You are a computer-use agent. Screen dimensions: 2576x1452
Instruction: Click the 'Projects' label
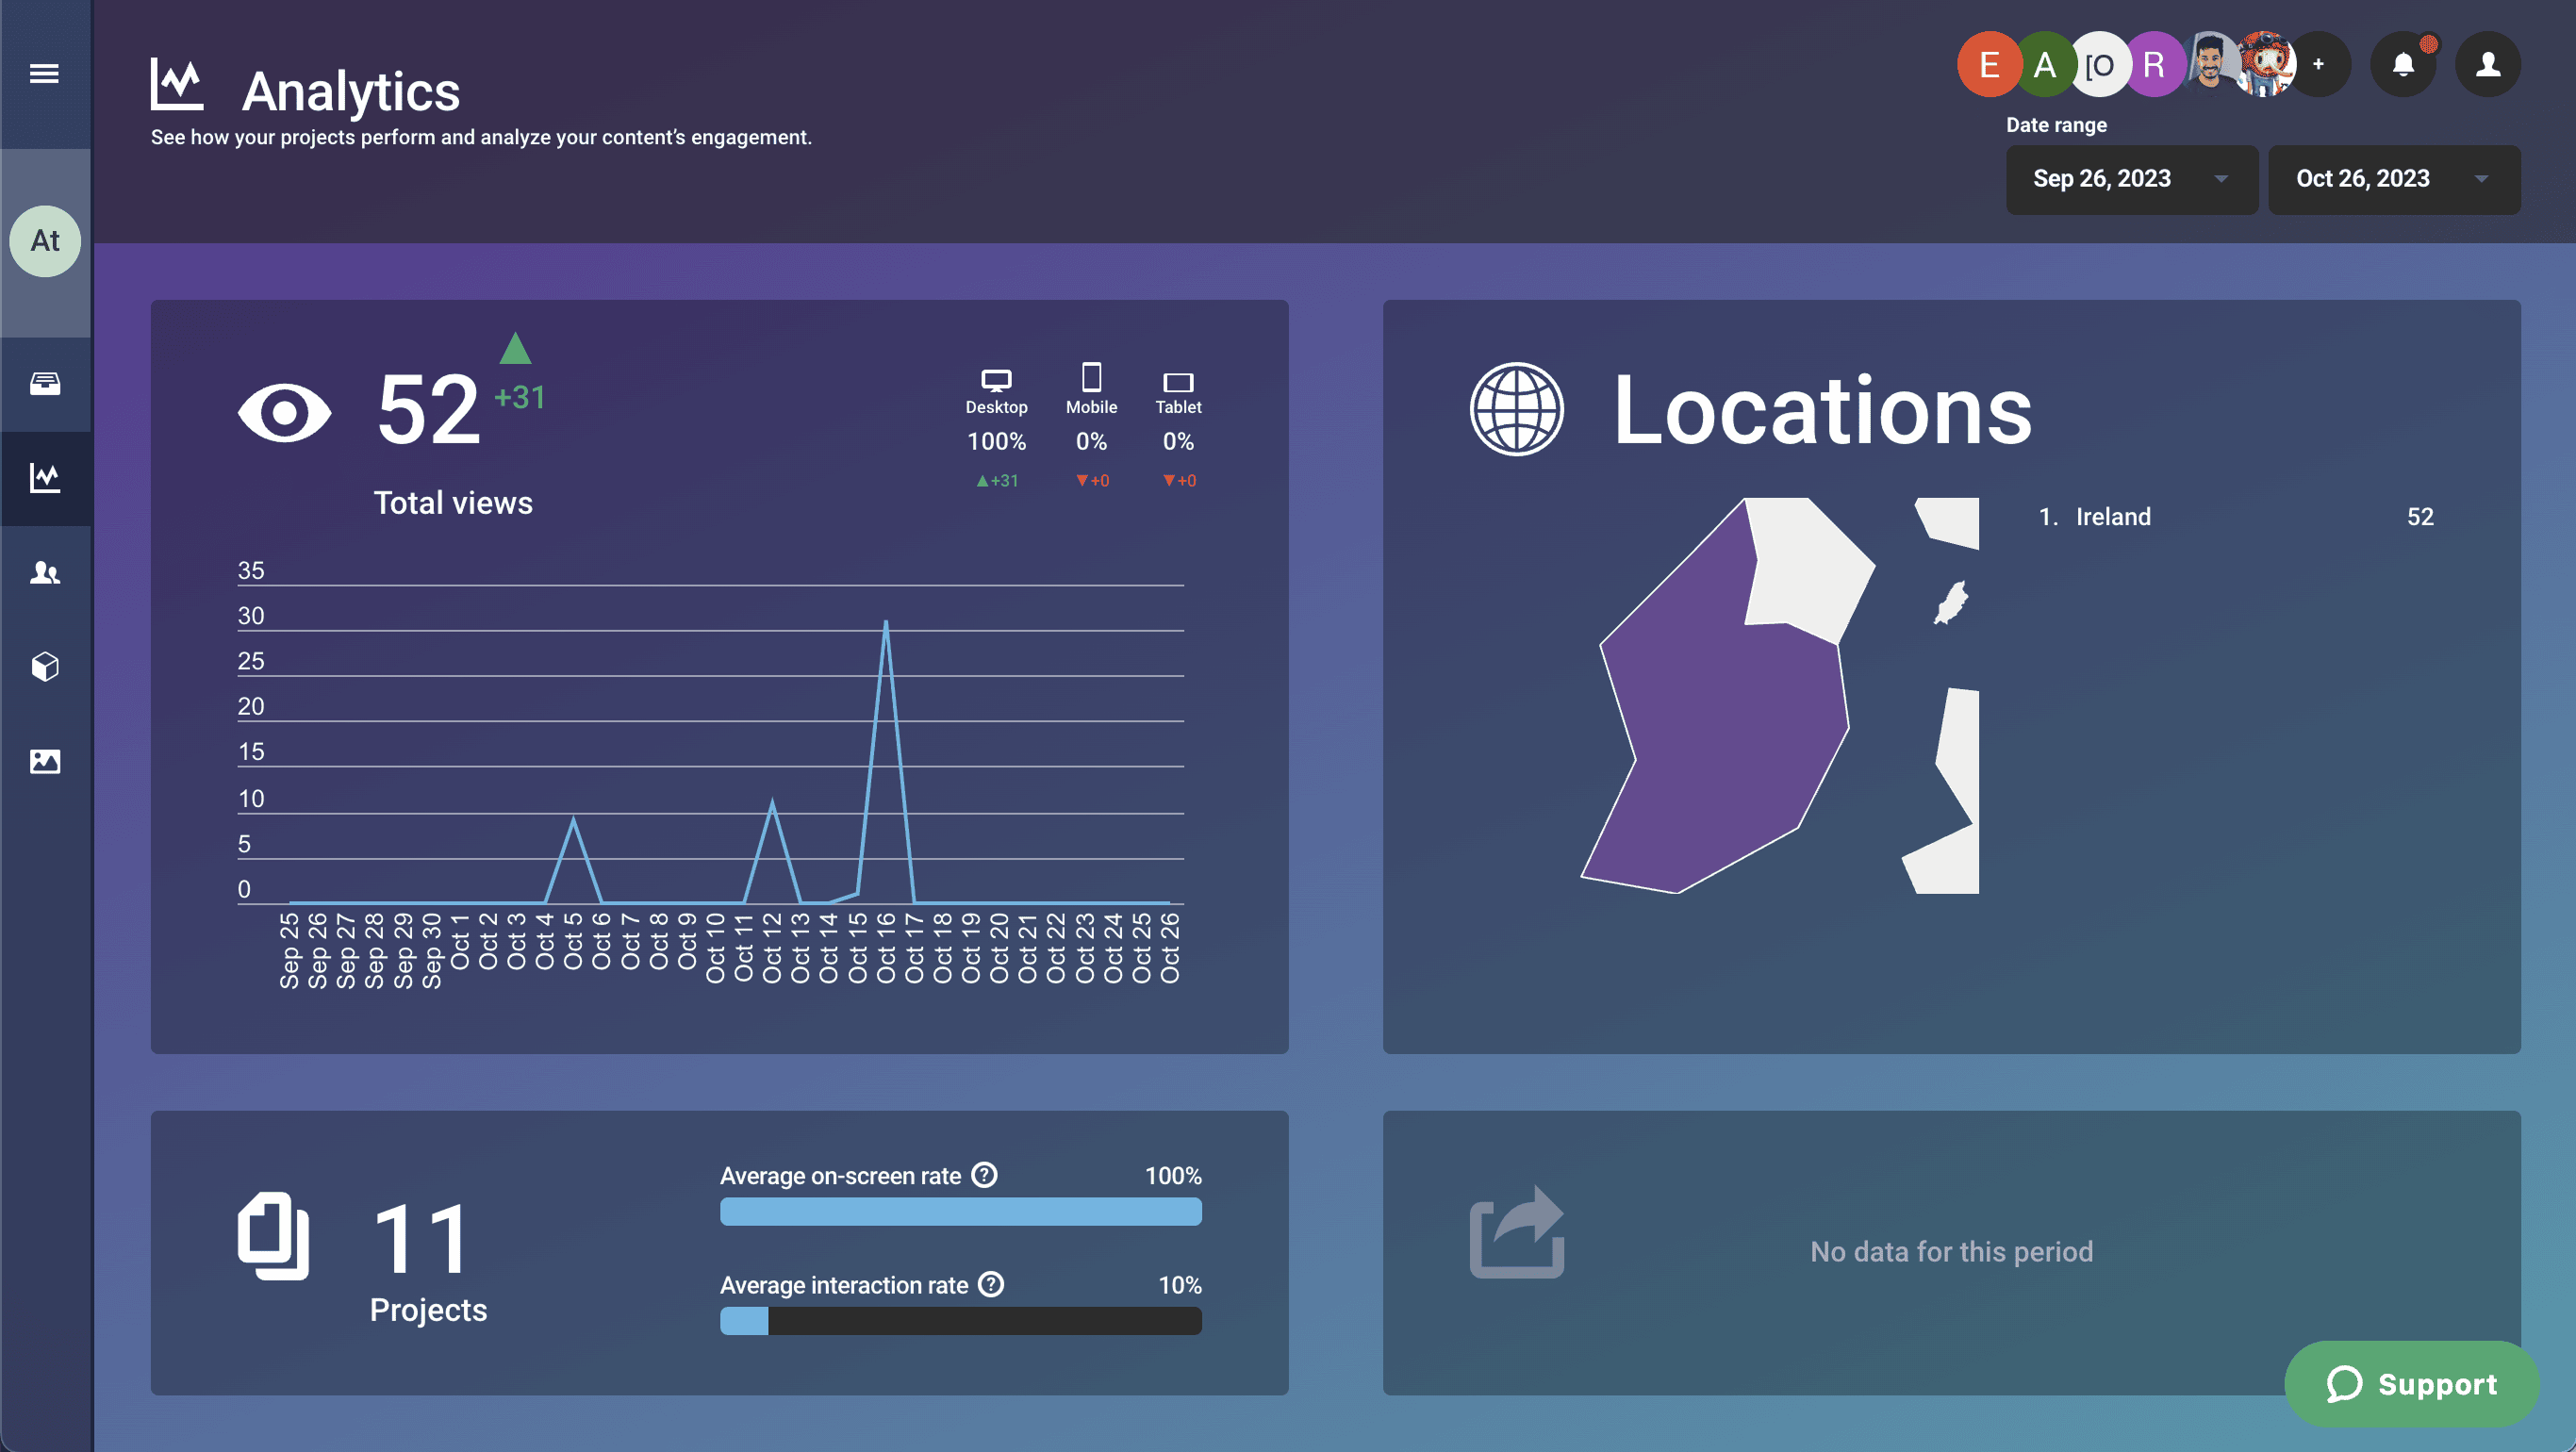pyautogui.click(x=428, y=1310)
